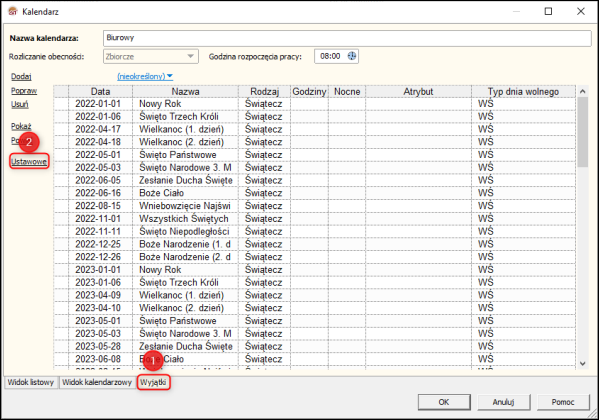This screenshot has width=599, height=420.
Task: Click the Anuluj button
Action: (x=503, y=402)
